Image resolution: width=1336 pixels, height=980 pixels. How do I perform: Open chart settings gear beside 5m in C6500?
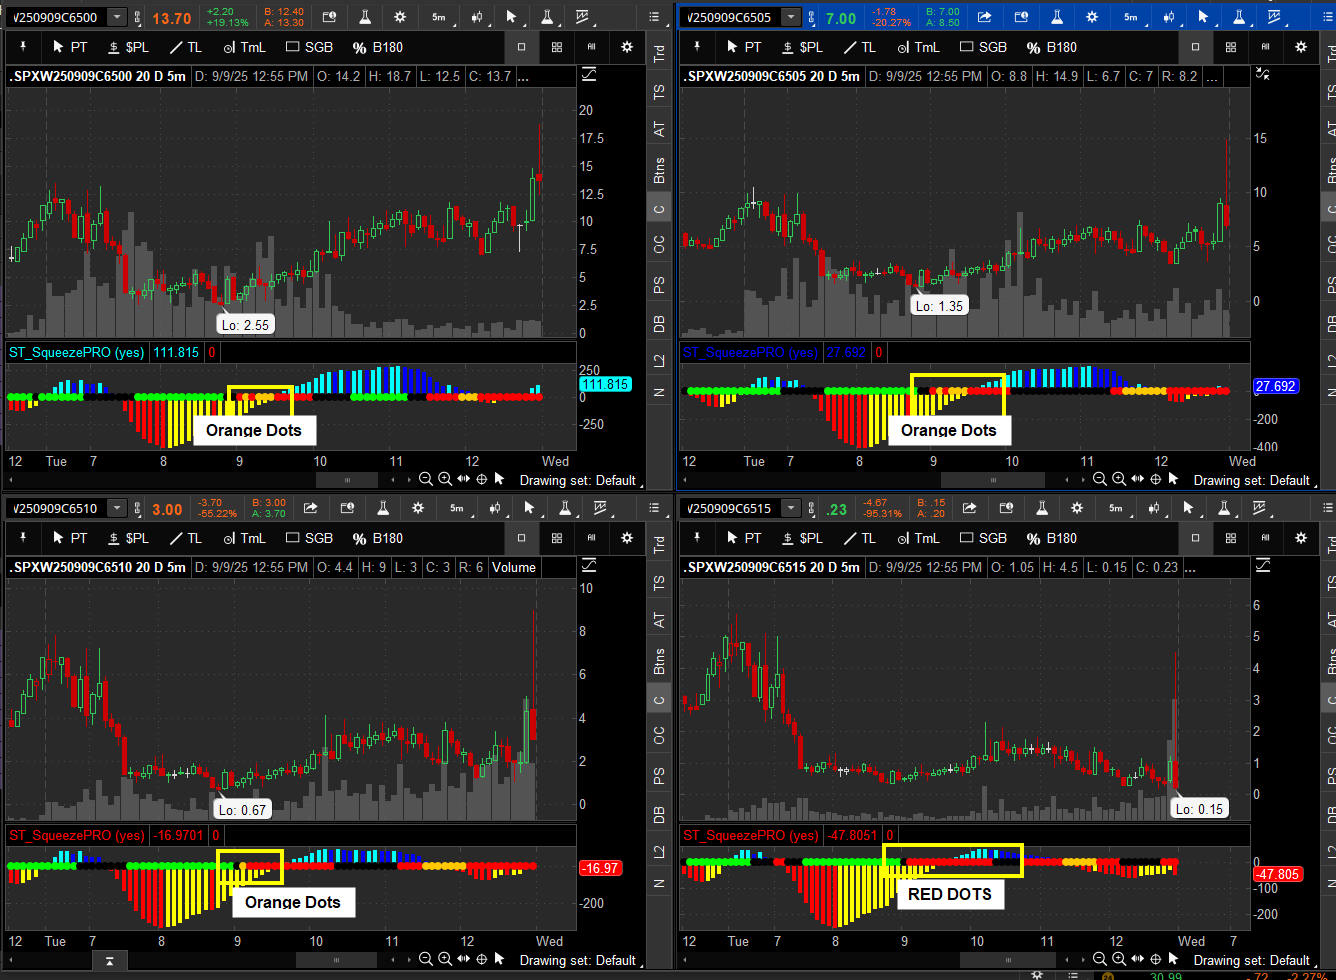point(400,17)
